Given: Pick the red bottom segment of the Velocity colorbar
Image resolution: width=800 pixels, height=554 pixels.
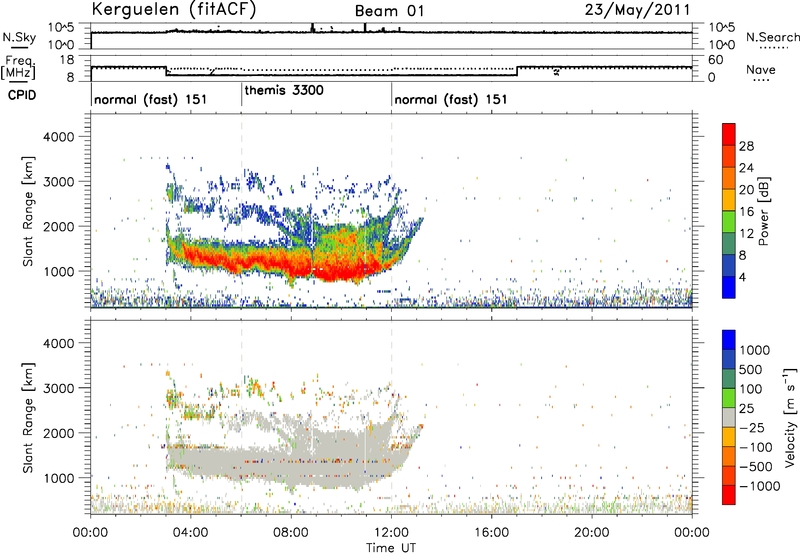Looking at the screenshot, I should click(x=729, y=495).
